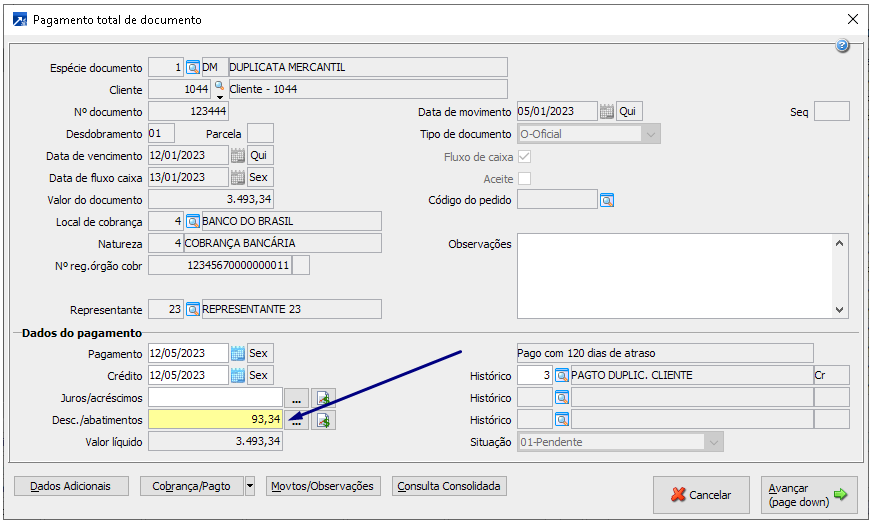The image size is (872, 523).
Task: Click calculator icon beside Desc./abatimentos
Action: pyautogui.click(x=325, y=420)
